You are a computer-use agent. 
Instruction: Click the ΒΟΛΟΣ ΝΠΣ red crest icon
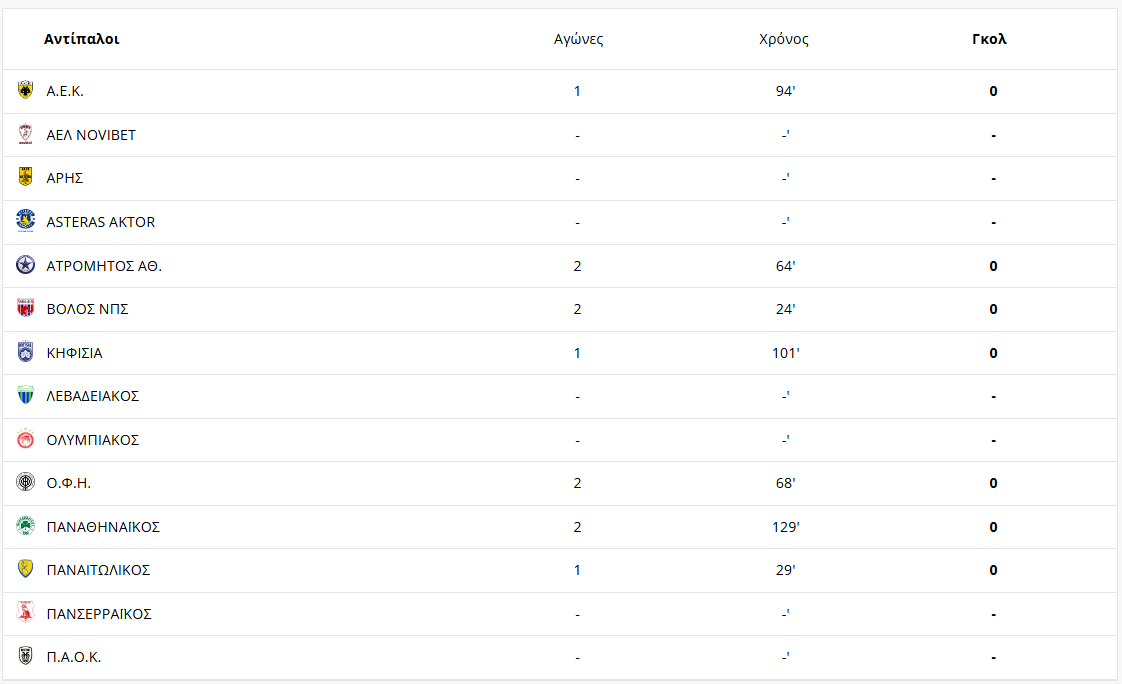pyautogui.click(x=25, y=309)
